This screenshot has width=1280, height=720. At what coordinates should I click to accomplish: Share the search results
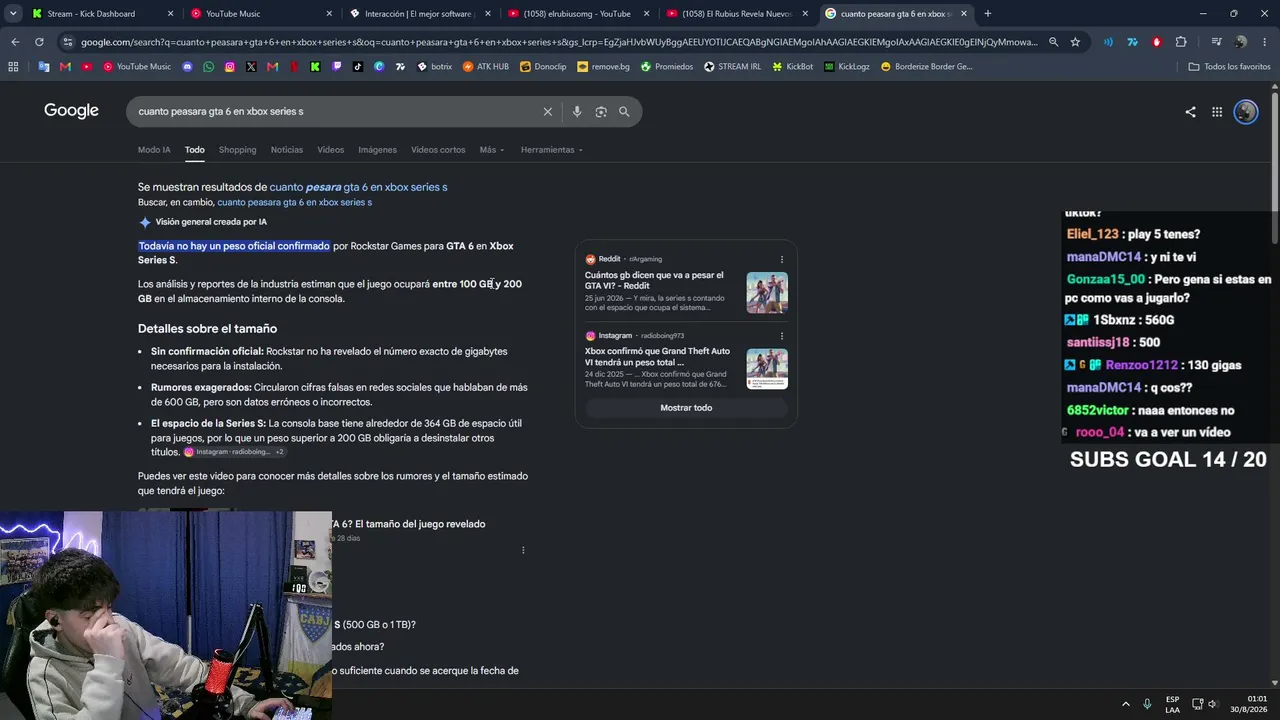[1190, 112]
